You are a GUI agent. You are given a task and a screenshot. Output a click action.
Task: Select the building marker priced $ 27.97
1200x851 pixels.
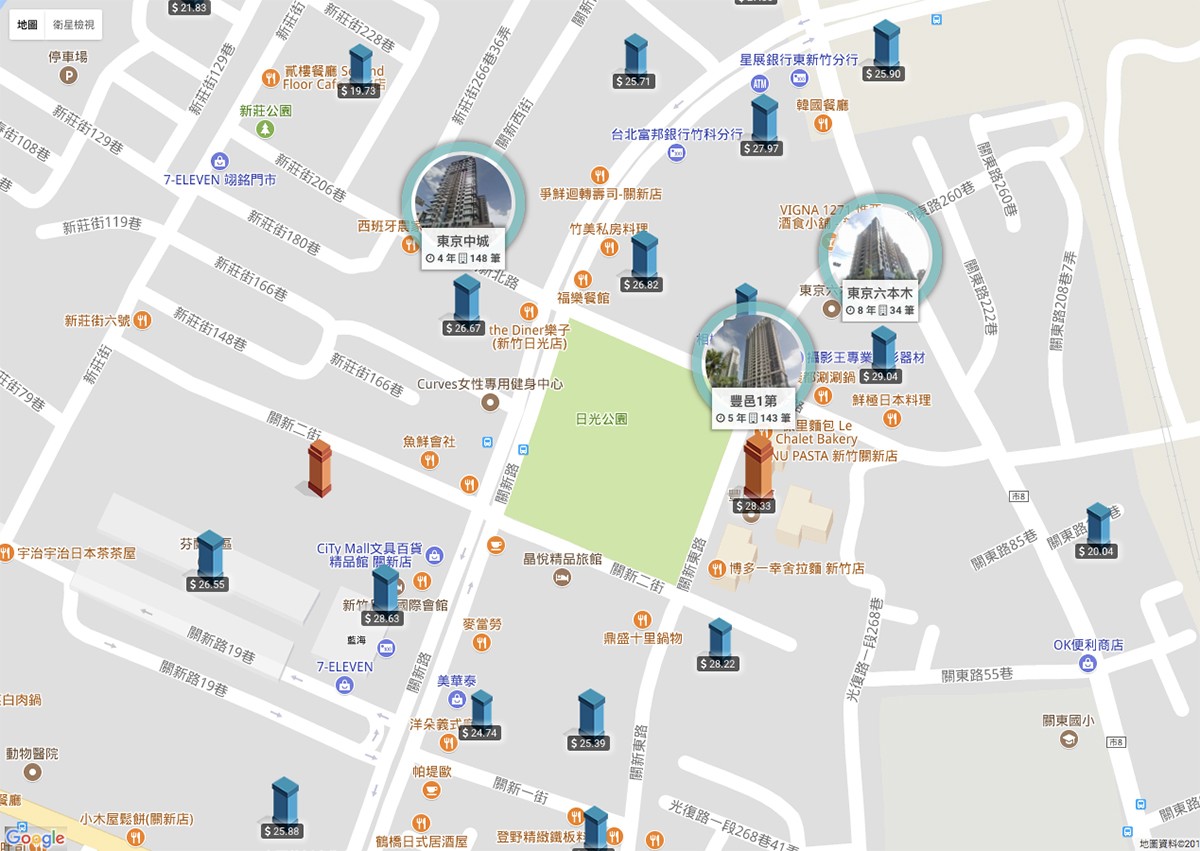click(x=763, y=126)
